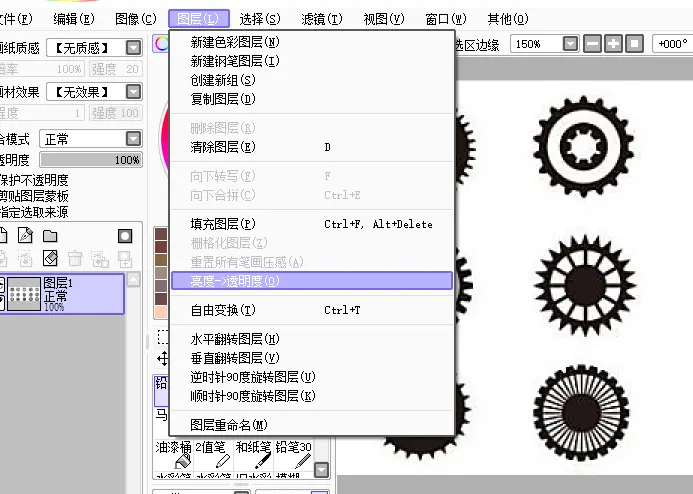Image resolution: width=693 pixels, height=494 pixels.
Task: Click the 强度 100 material strength field
Action: coord(116,113)
